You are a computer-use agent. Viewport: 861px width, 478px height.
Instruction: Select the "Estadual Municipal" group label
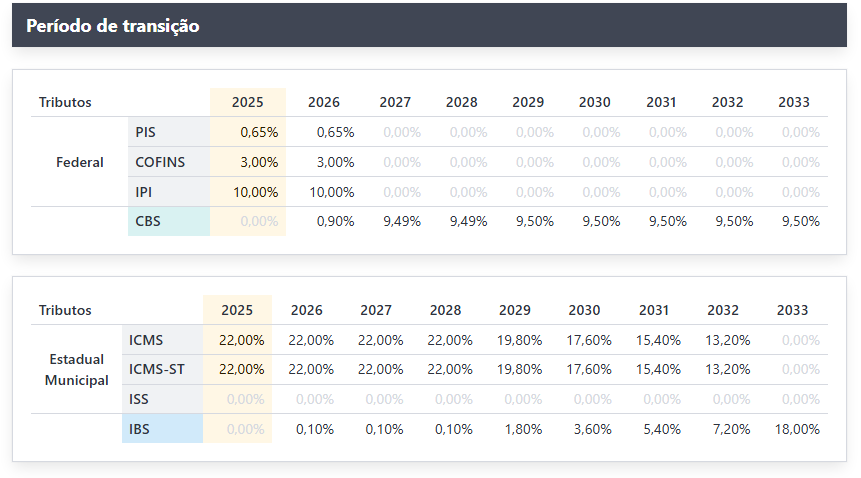click(x=78, y=369)
